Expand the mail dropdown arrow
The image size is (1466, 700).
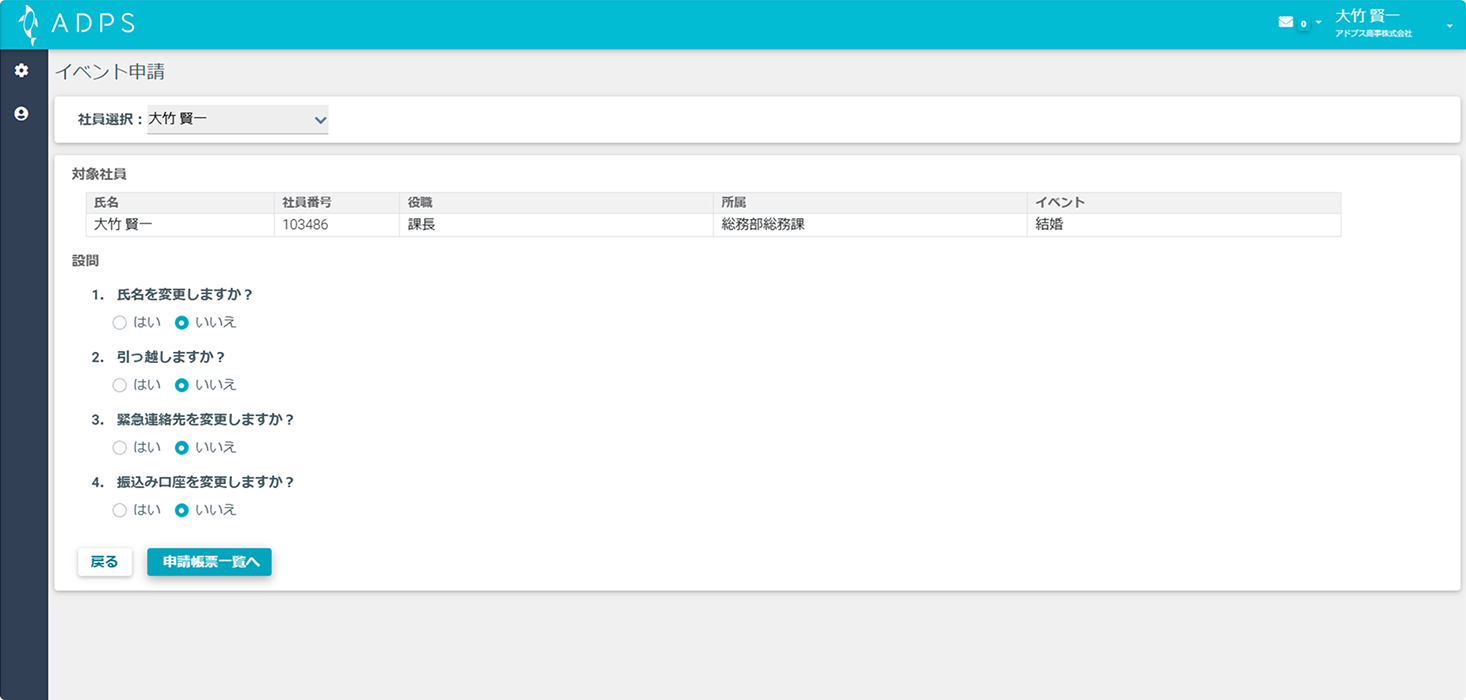1318,22
